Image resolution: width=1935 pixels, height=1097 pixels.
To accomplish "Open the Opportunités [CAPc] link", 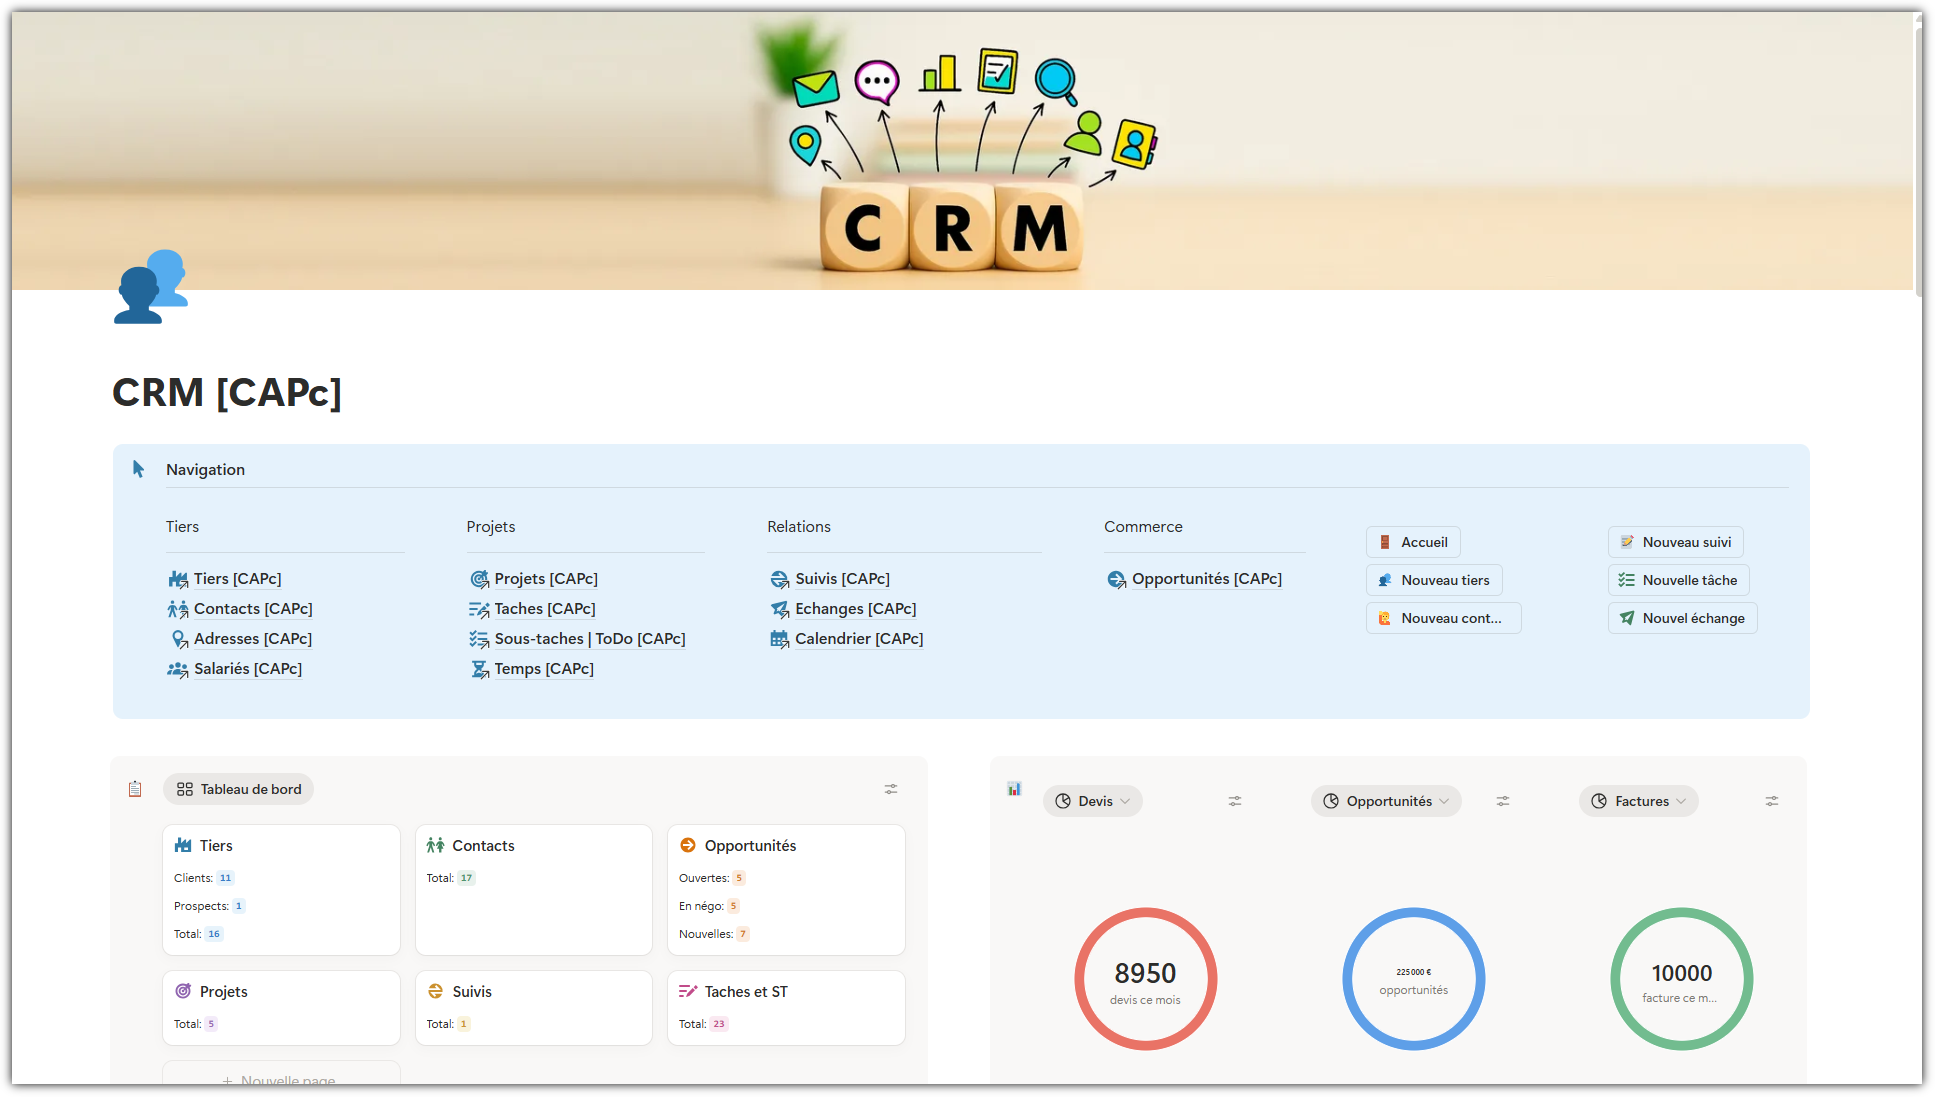I will click(1206, 578).
